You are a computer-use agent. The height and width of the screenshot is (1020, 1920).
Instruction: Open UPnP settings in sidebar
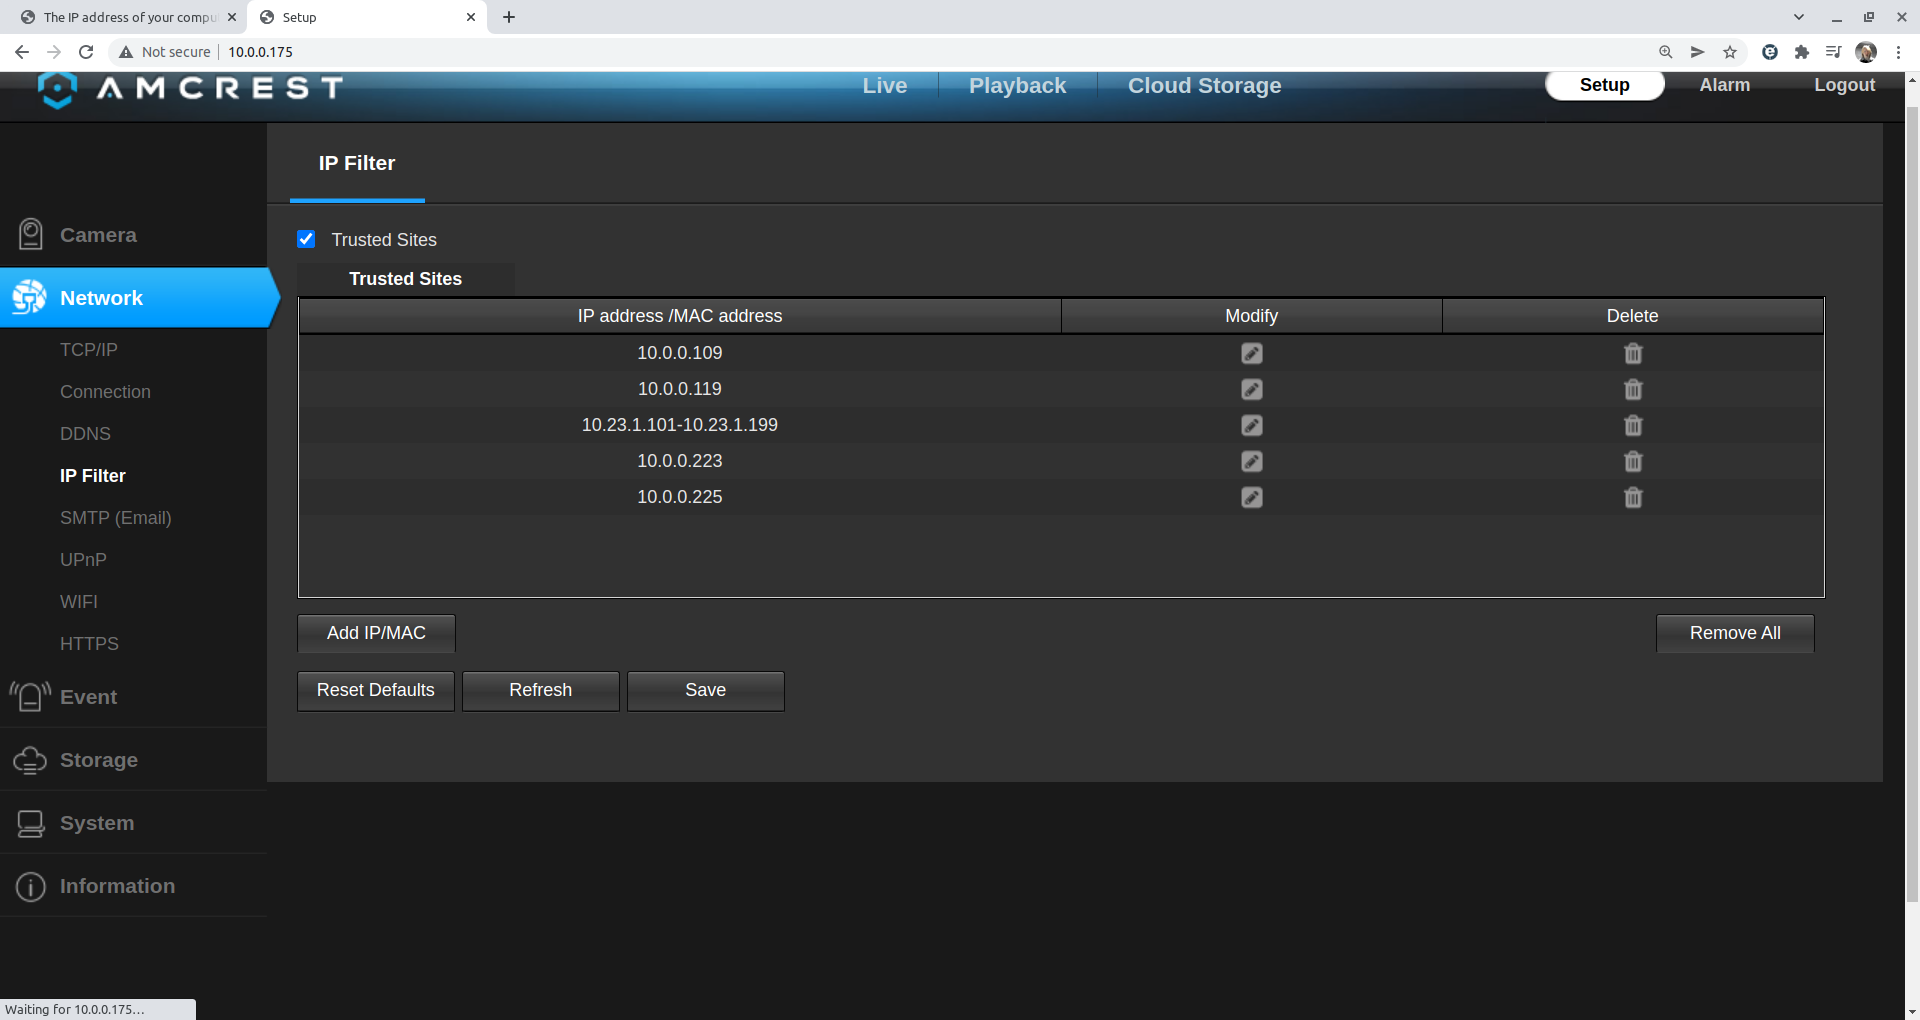tap(83, 560)
